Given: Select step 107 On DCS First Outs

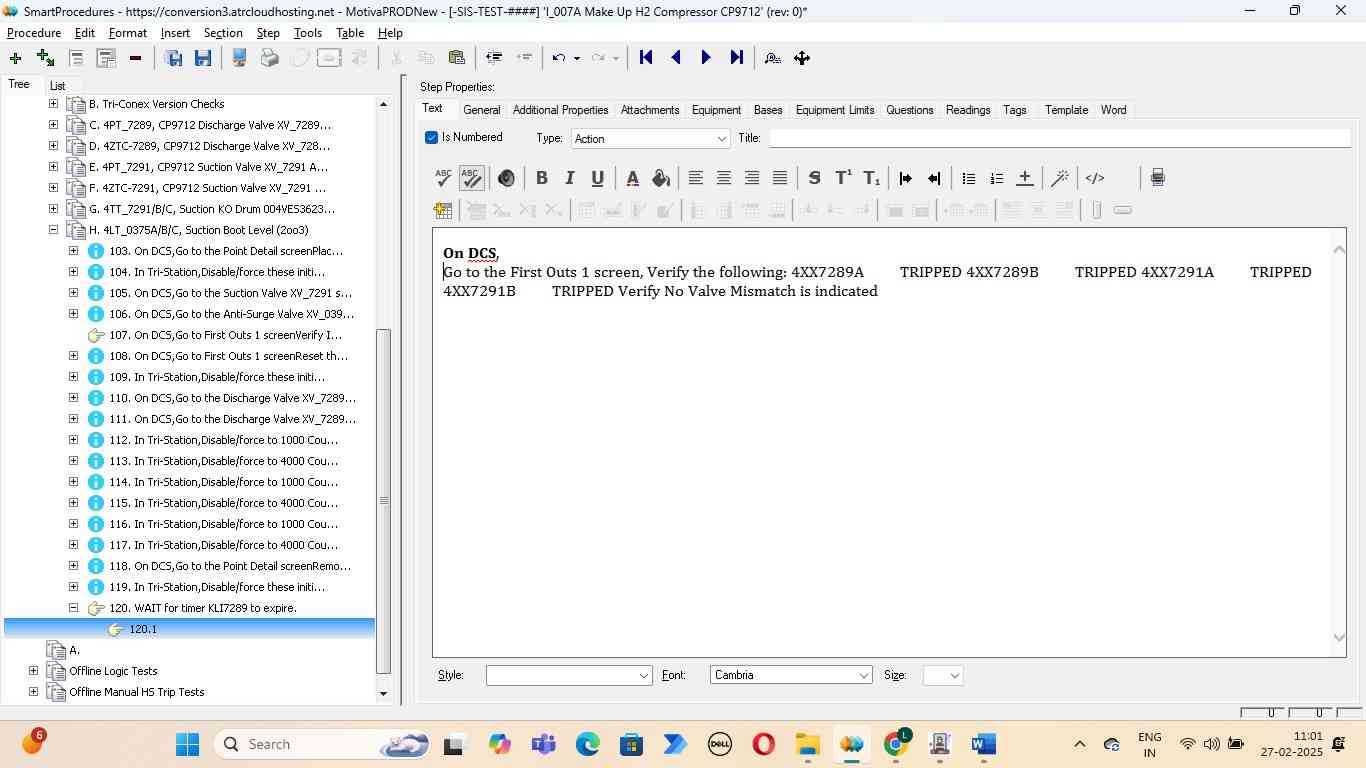Looking at the screenshot, I should coord(225,335).
